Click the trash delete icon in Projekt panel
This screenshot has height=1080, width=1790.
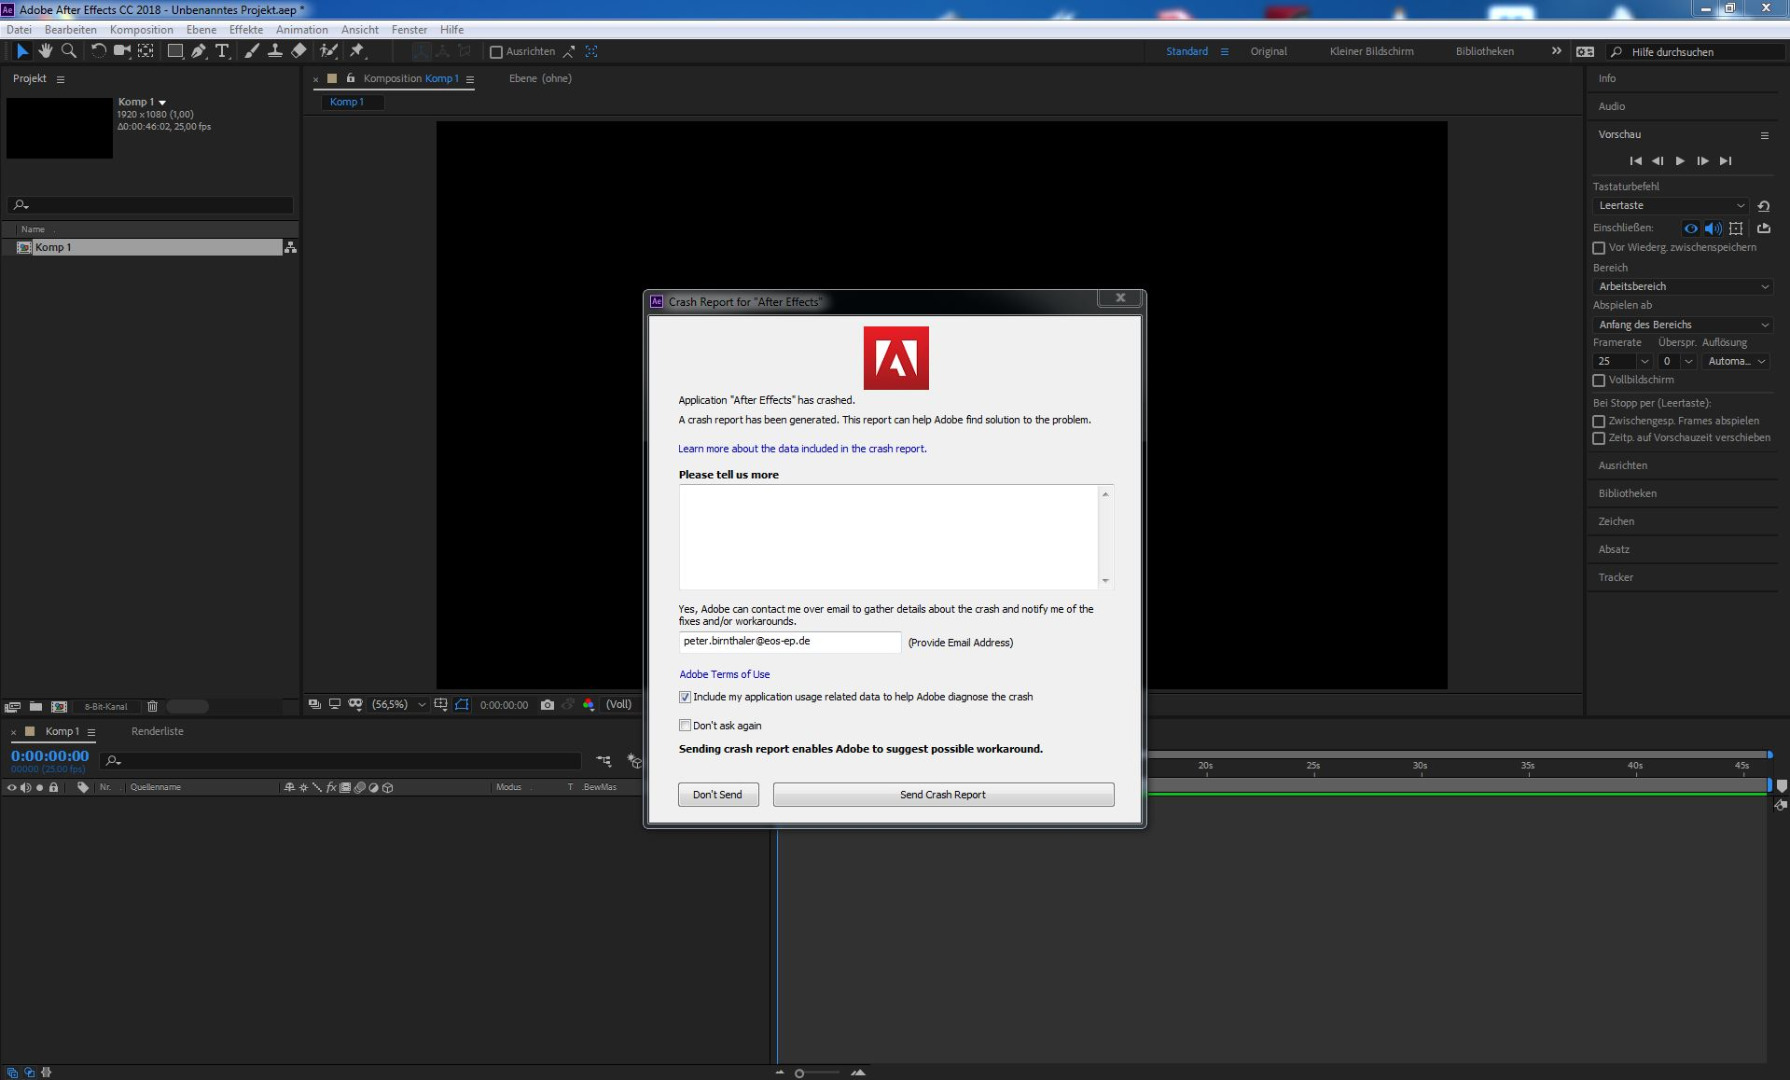pyautogui.click(x=152, y=706)
